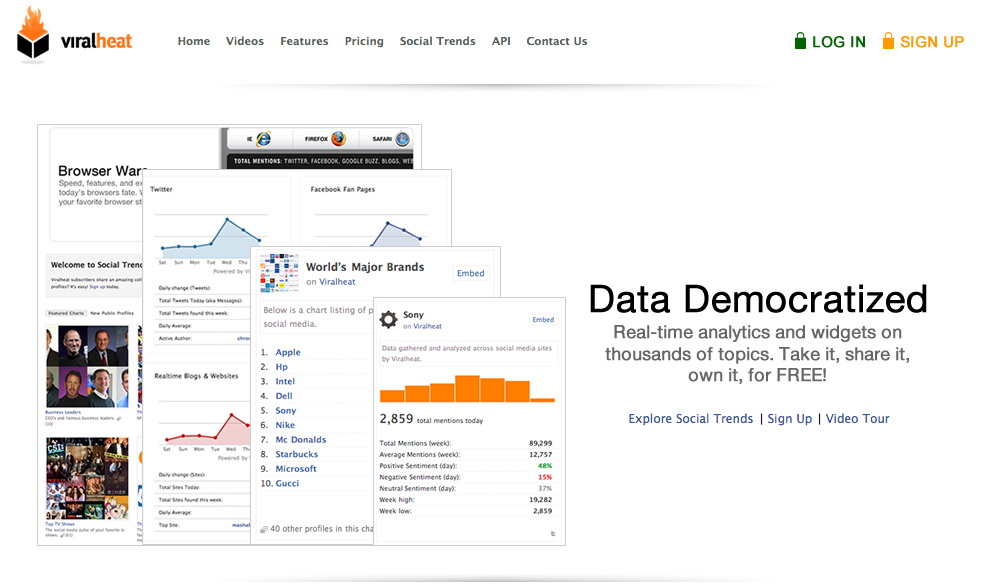The width and height of the screenshot is (984, 588).
Task: Open the Features menu item
Action: click(x=304, y=41)
